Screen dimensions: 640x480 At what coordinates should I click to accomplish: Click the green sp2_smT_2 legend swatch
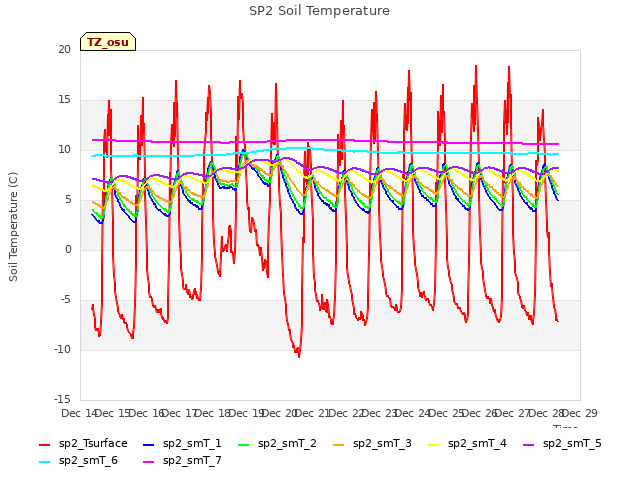244,444
